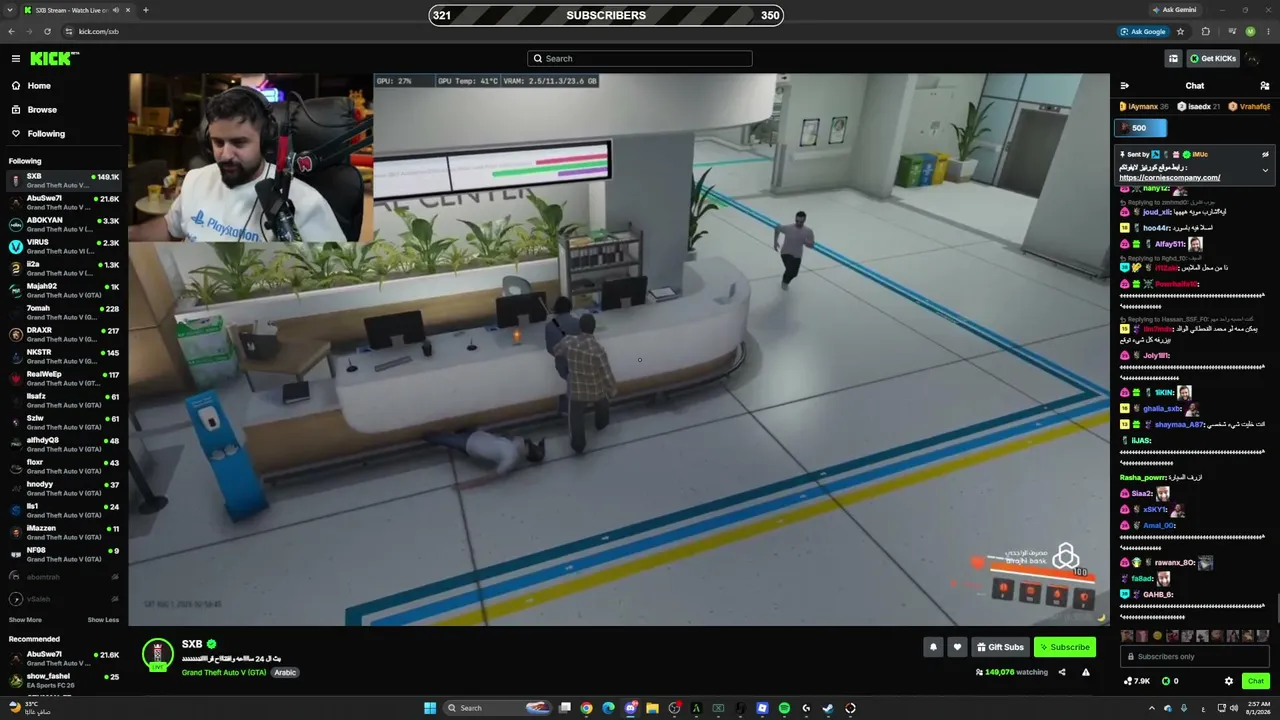Open AbuSwe7l channel under Following

pos(64,203)
